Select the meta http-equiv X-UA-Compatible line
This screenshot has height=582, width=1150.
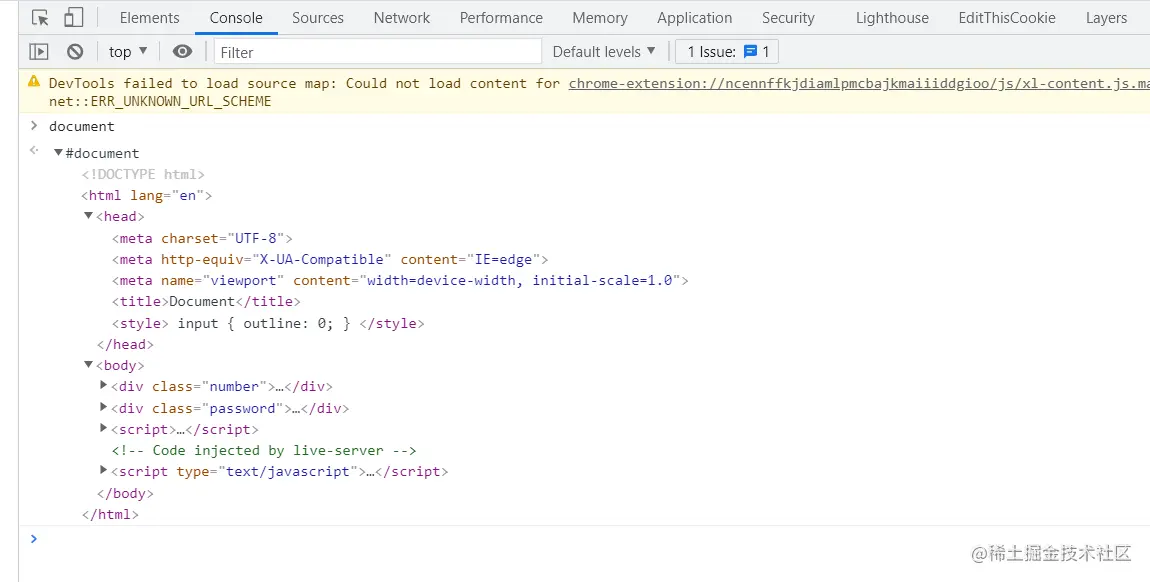click(x=330, y=259)
